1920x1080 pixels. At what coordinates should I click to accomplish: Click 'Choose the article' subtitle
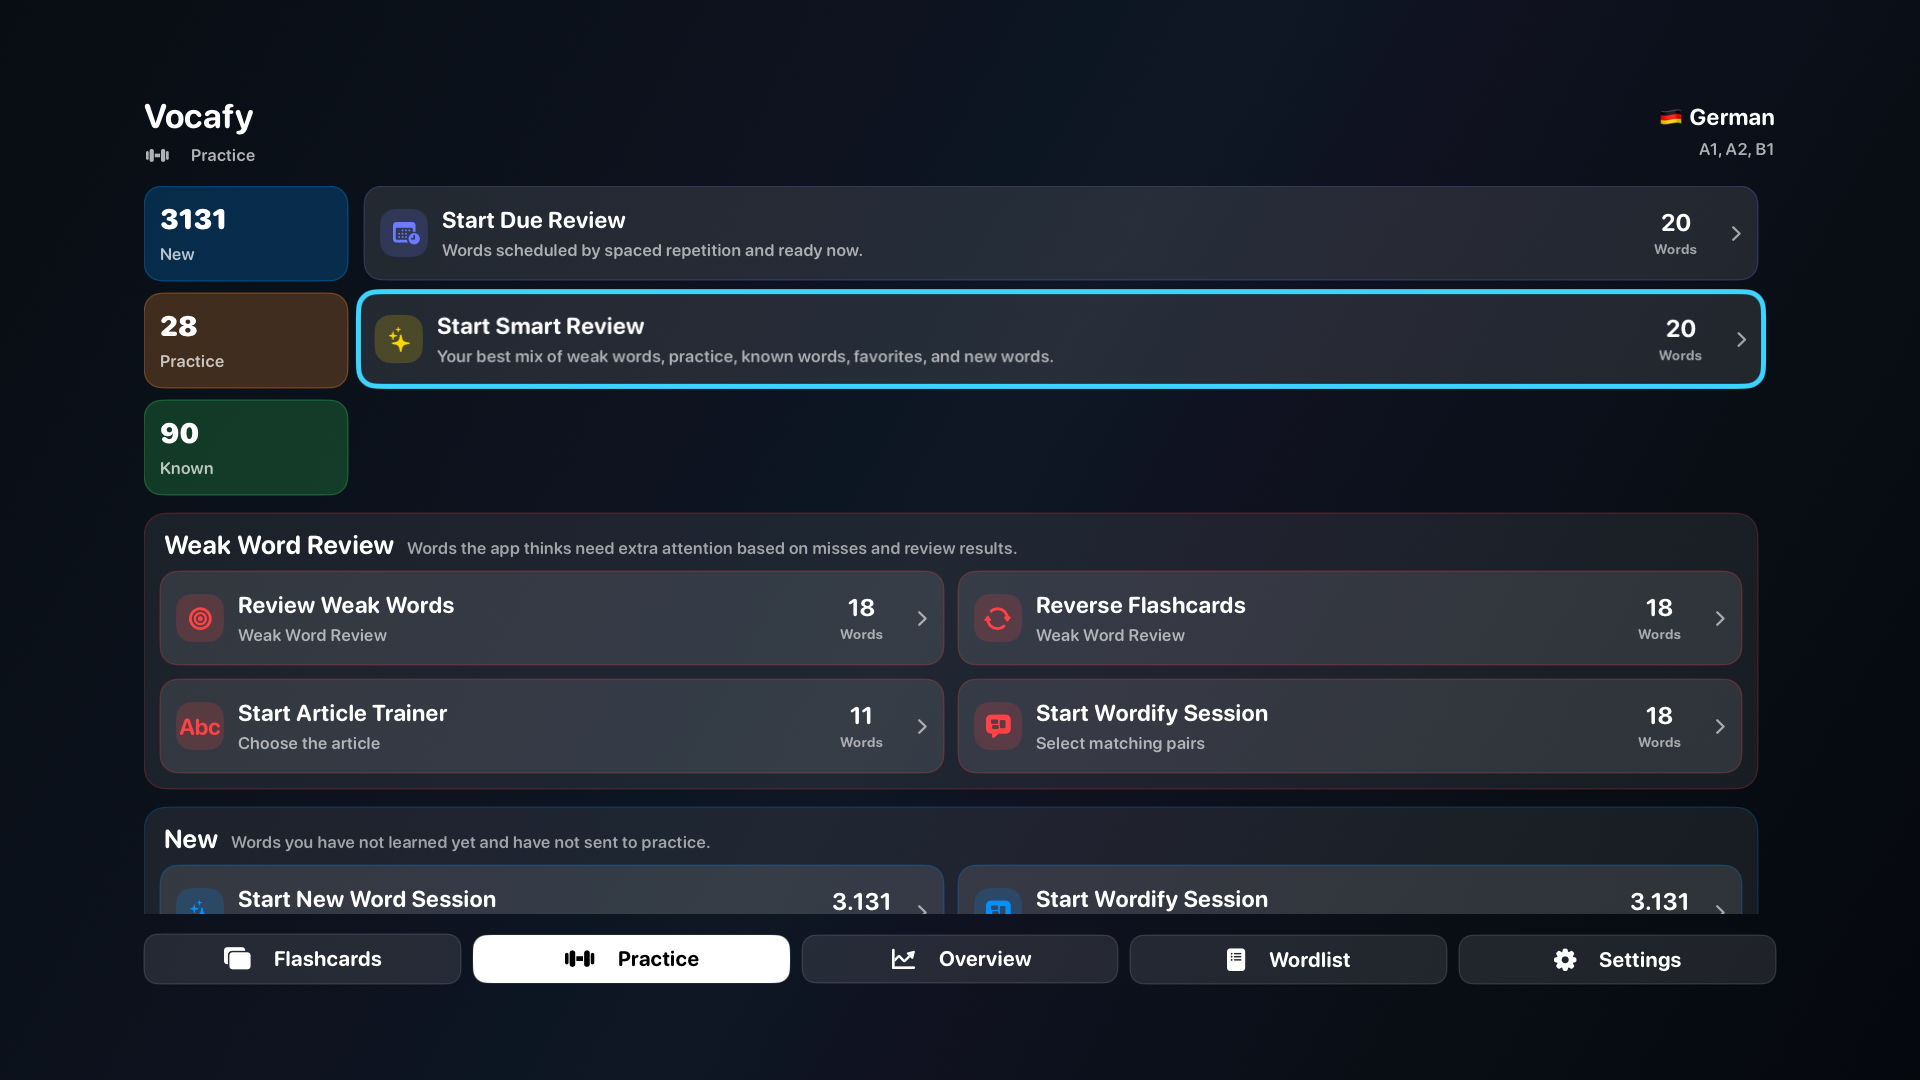click(x=309, y=743)
